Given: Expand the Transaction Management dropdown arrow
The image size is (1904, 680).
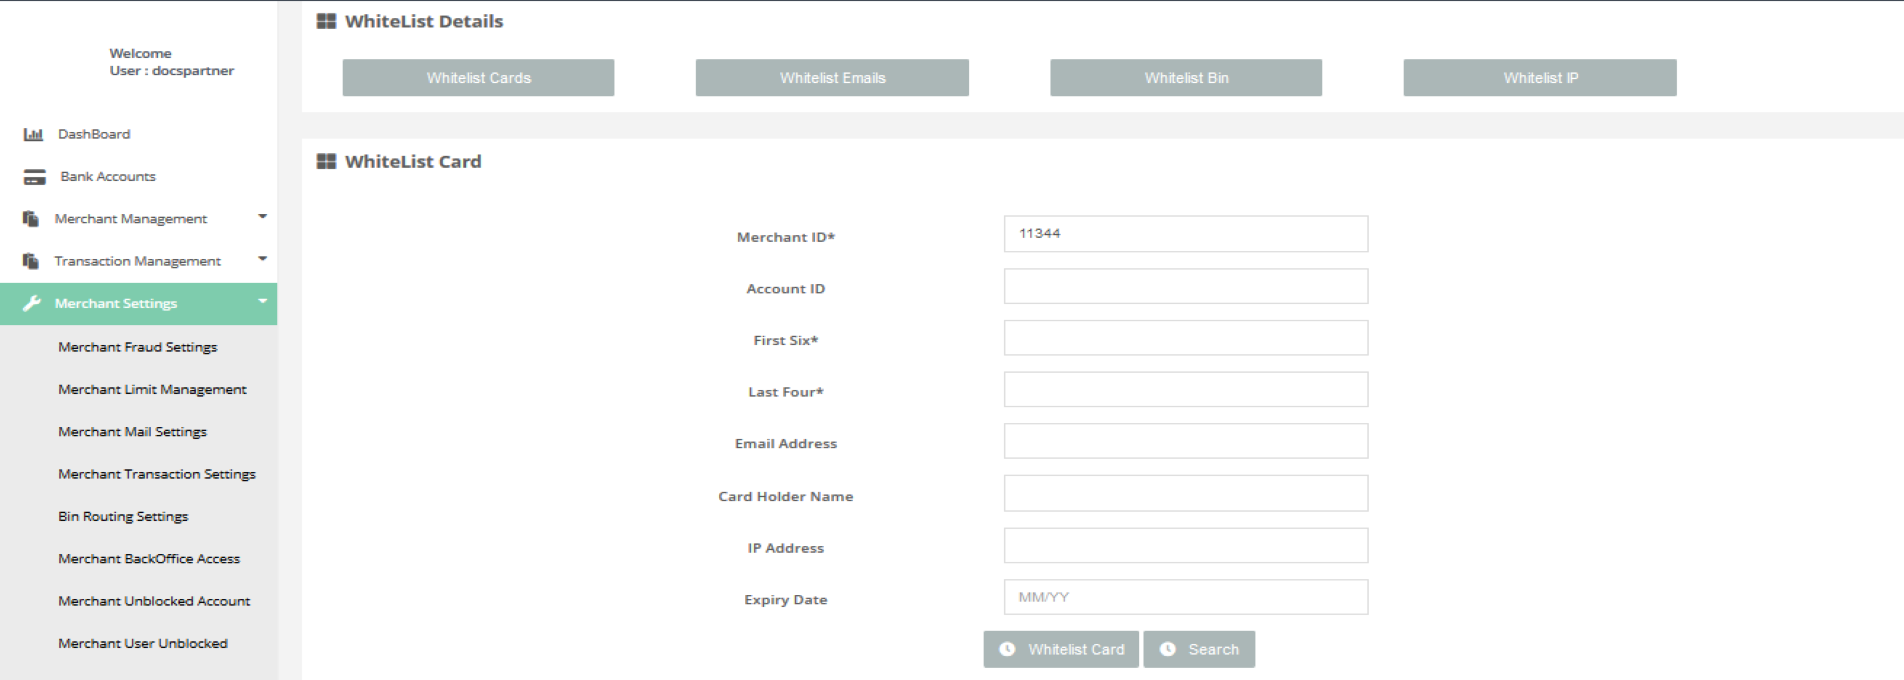Looking at the screenshot, I should [x=262, y=259].
